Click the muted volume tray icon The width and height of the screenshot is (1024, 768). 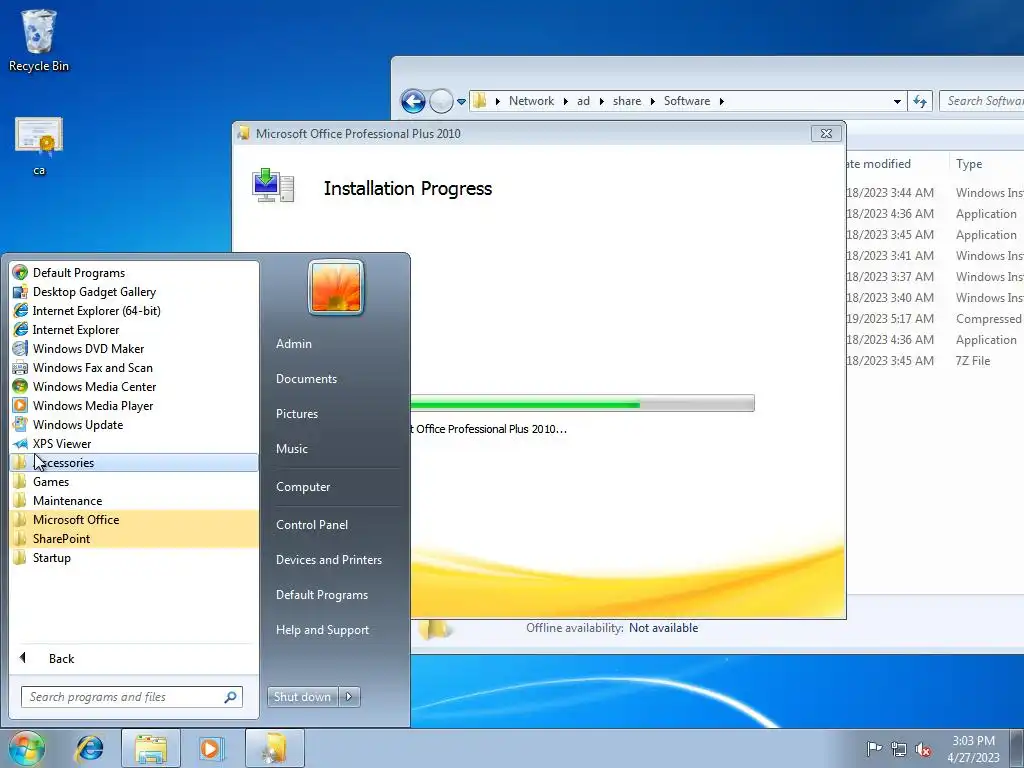point(923,749)
